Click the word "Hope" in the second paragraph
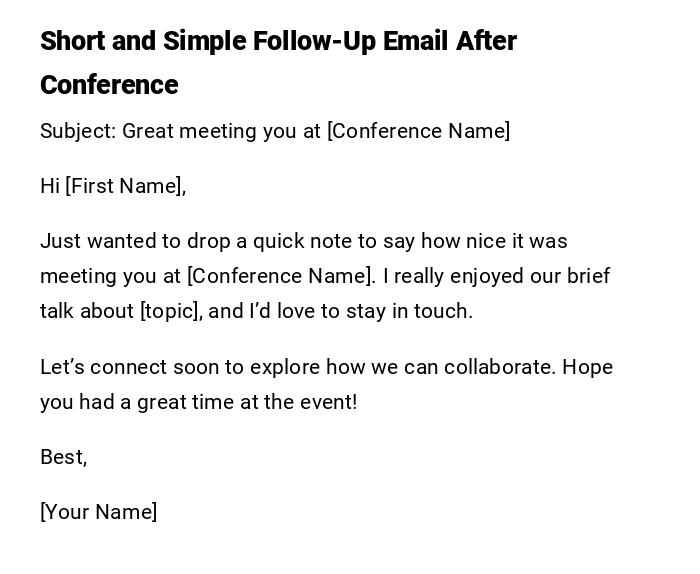 (587, 367)
